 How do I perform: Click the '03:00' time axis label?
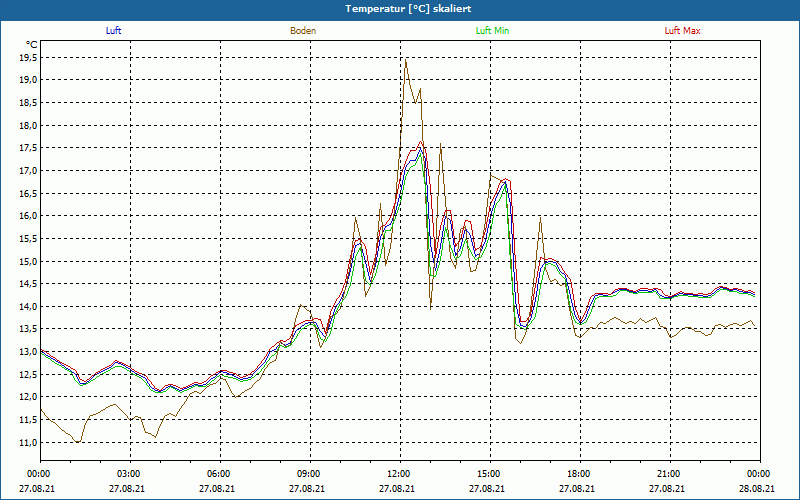coord(131,474)
